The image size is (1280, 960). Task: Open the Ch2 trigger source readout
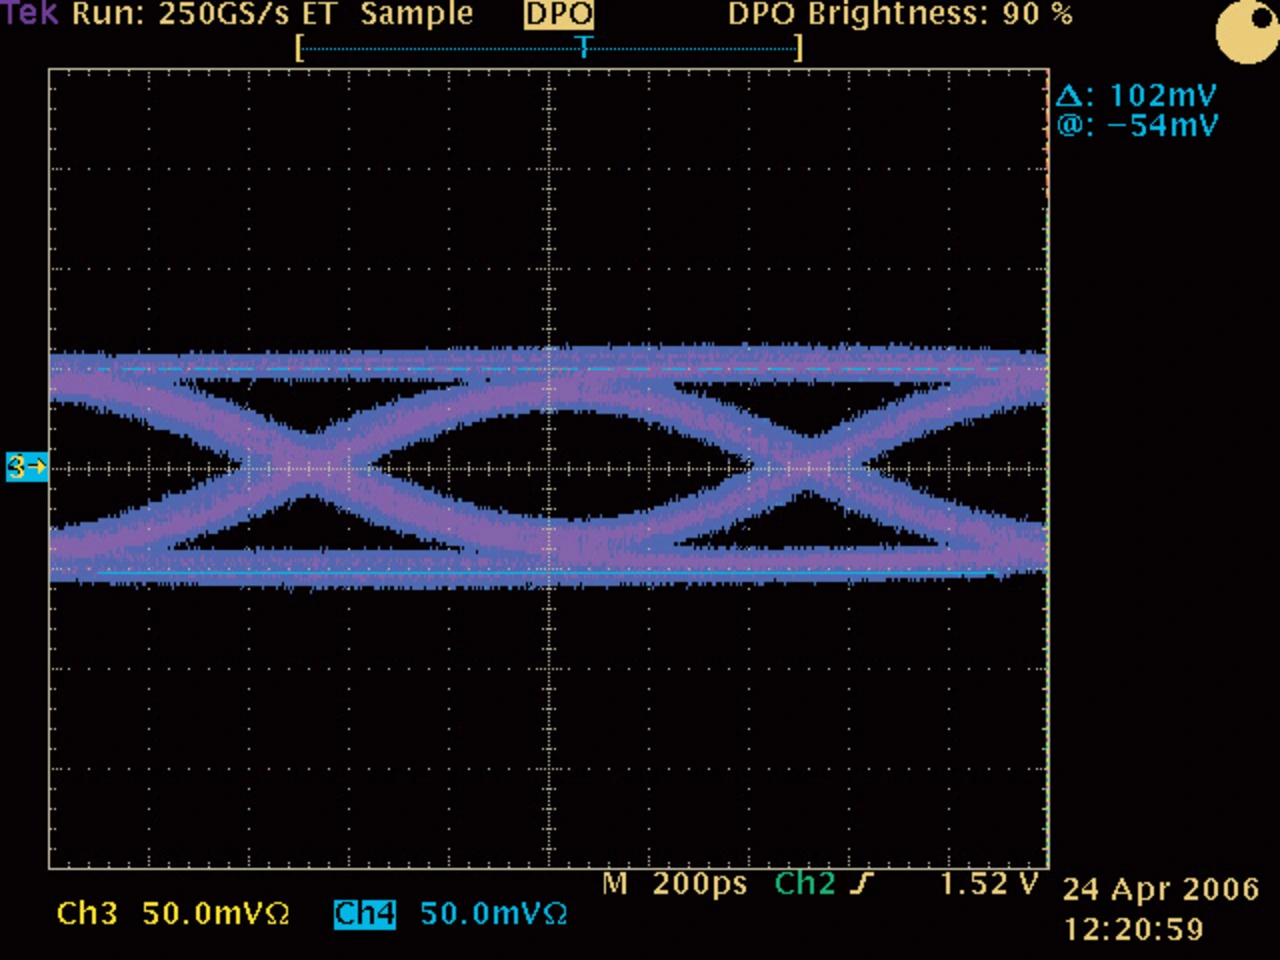click(x=805, y=884)
